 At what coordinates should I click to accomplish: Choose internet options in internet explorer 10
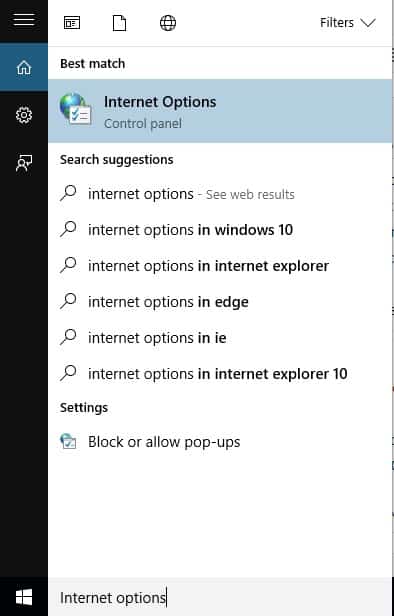click(220, 374)
